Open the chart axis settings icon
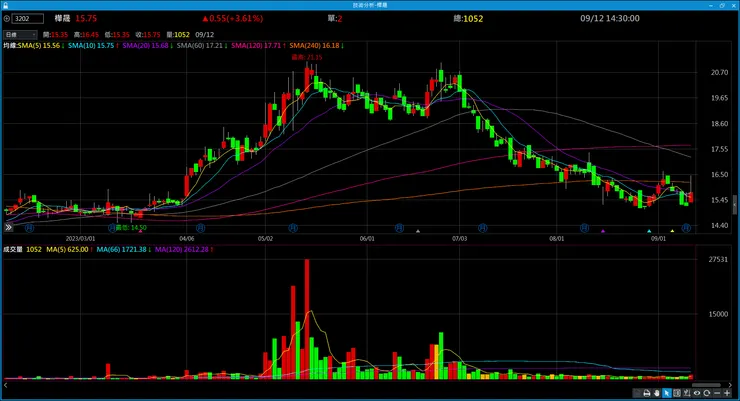This screenshot has height=401, width=740. tap(687, 393)
